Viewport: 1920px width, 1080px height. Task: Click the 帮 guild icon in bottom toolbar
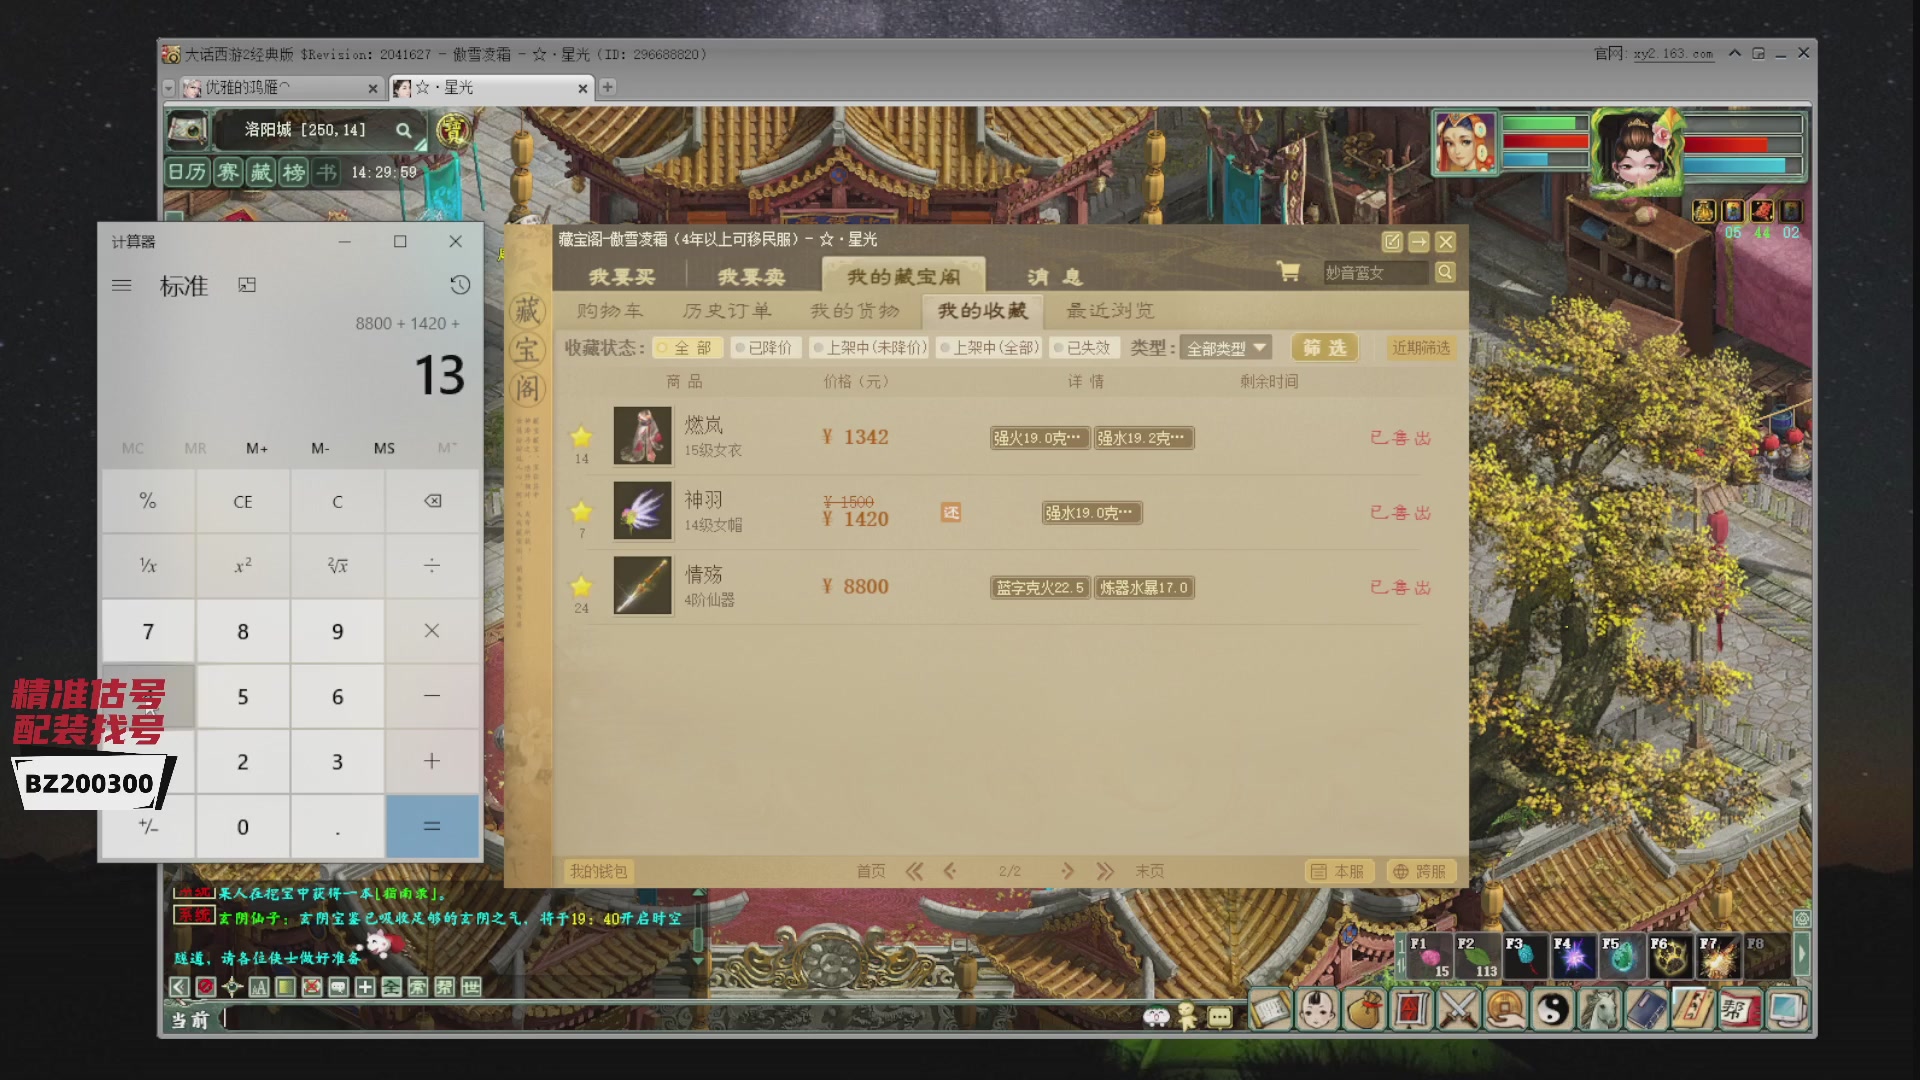click(1738, 1010)
